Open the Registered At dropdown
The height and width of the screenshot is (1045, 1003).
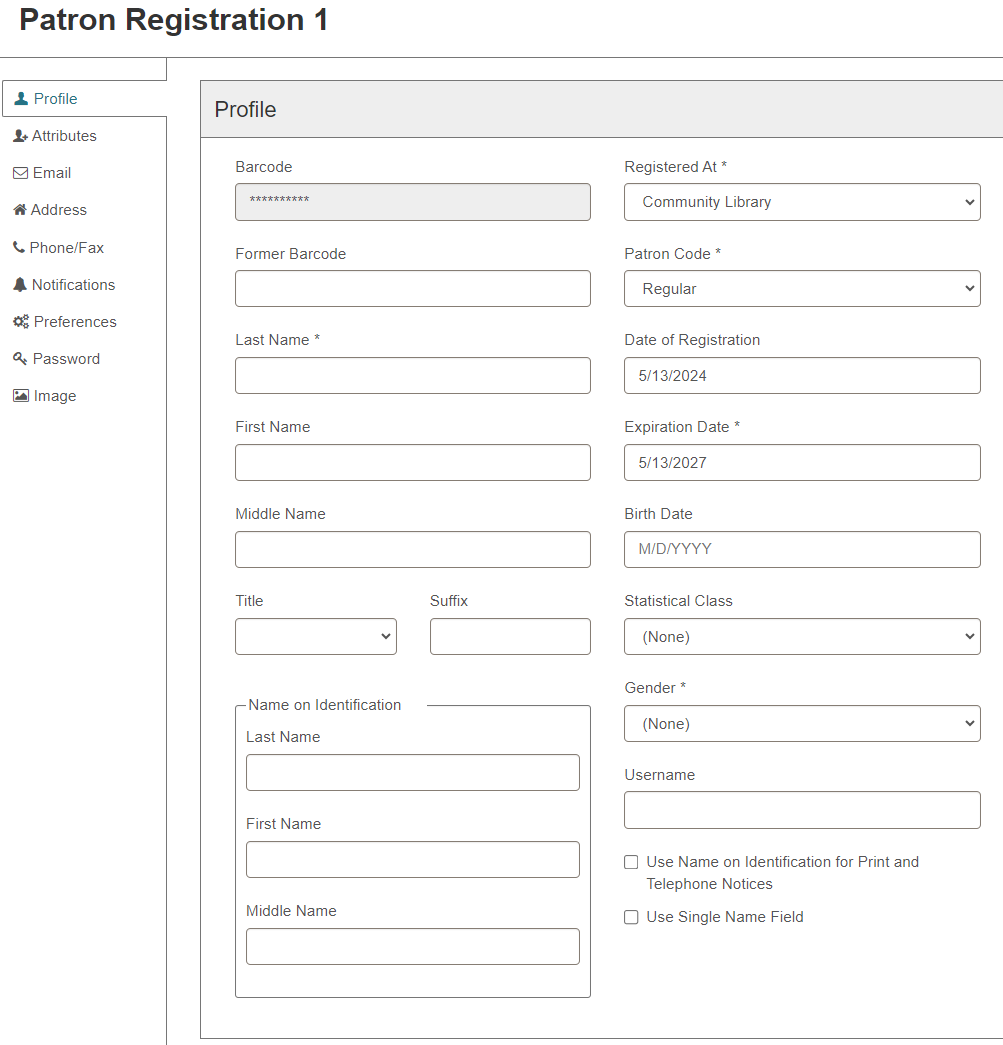[802, 202]
